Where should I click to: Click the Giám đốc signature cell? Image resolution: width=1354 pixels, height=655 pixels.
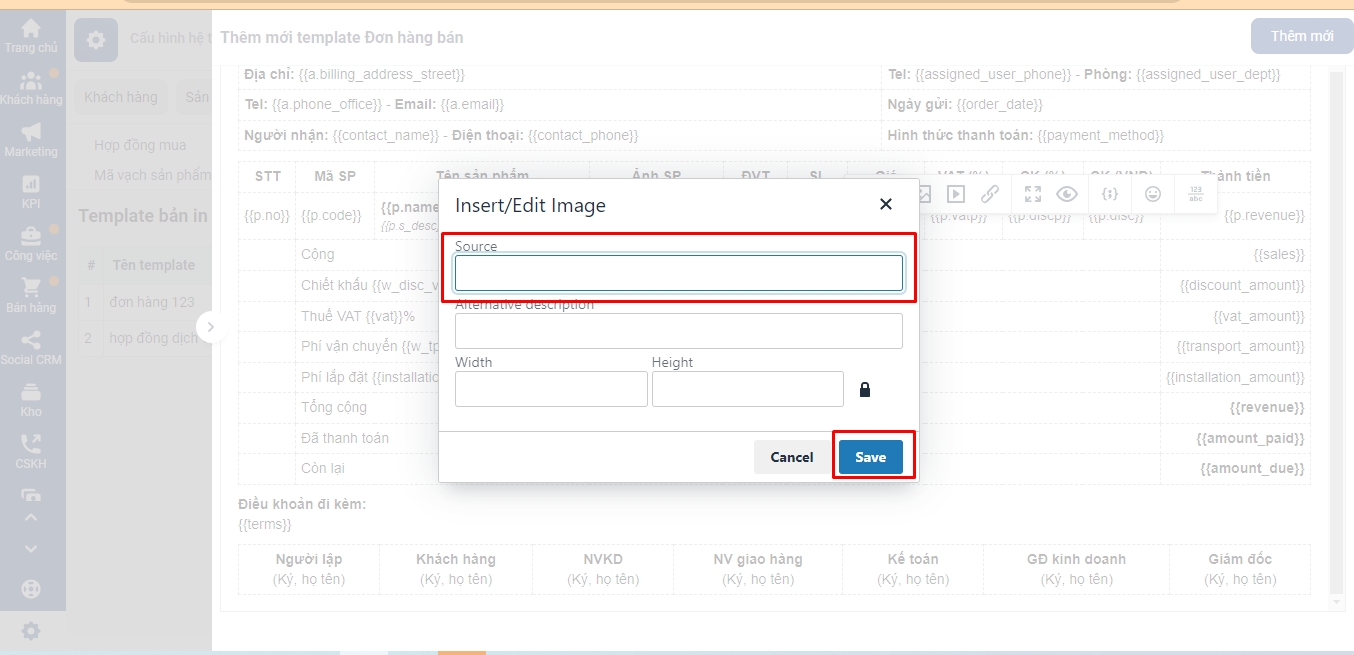pyautogui.click(x=1240, y=569)
